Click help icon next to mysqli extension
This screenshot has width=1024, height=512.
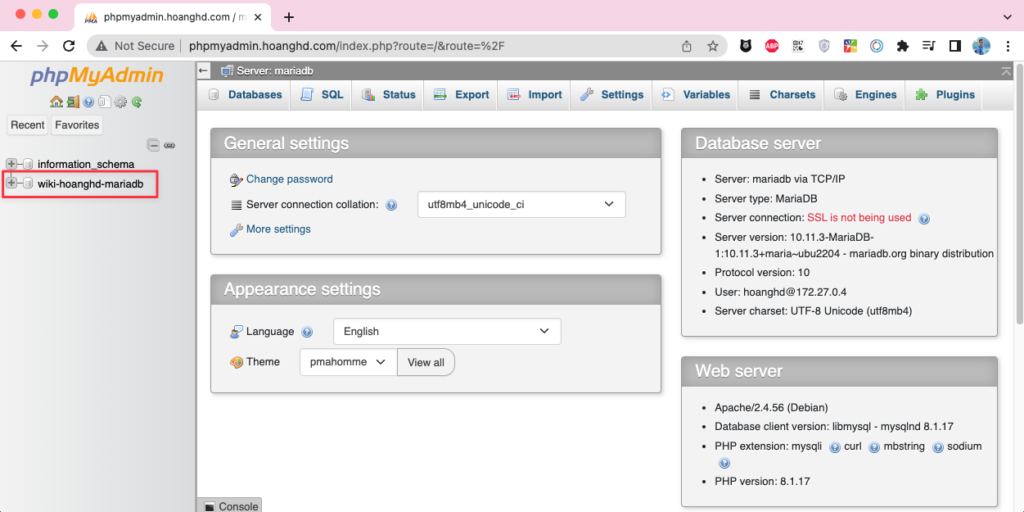click(x=835, y=447)
